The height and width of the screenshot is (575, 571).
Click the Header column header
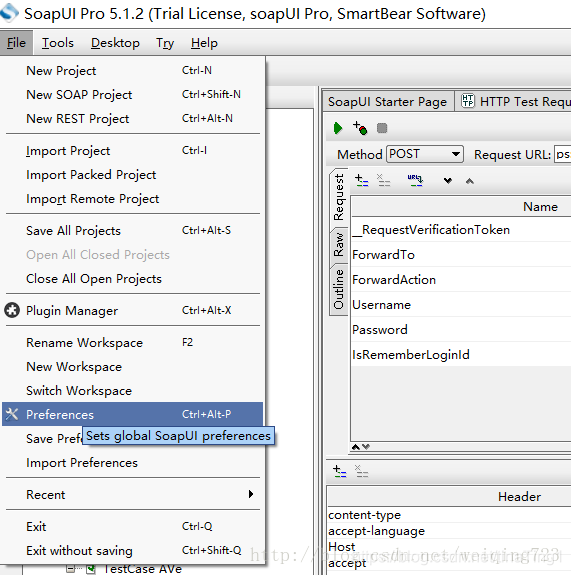point(449,497)
